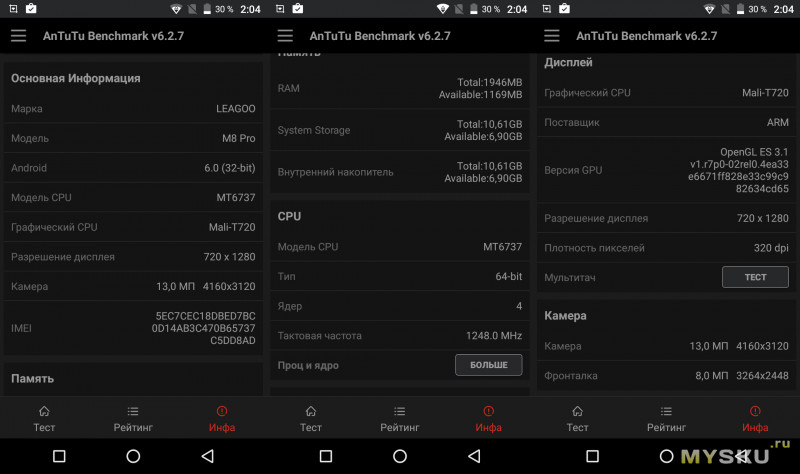This screenshot has width=800, height=474.
Task: Tap the Внутренний накопитель row
Action: pos(400,172)
